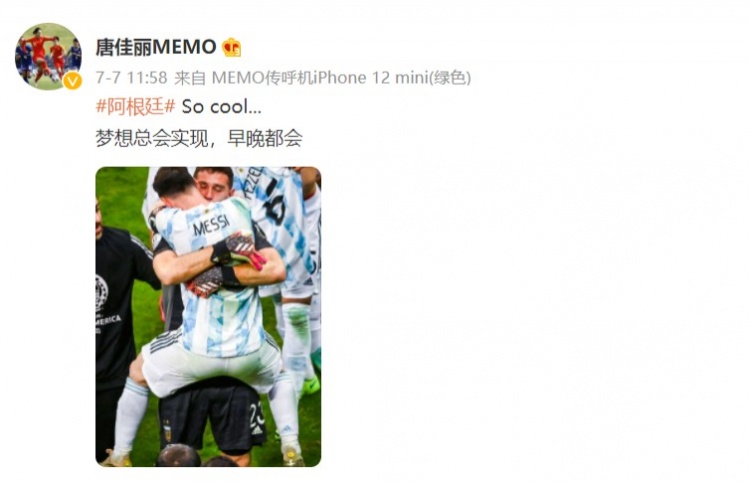Click the number 23 on the black shorts
Viewport: 750px width, 484px height.
click(x=257, y=415)
